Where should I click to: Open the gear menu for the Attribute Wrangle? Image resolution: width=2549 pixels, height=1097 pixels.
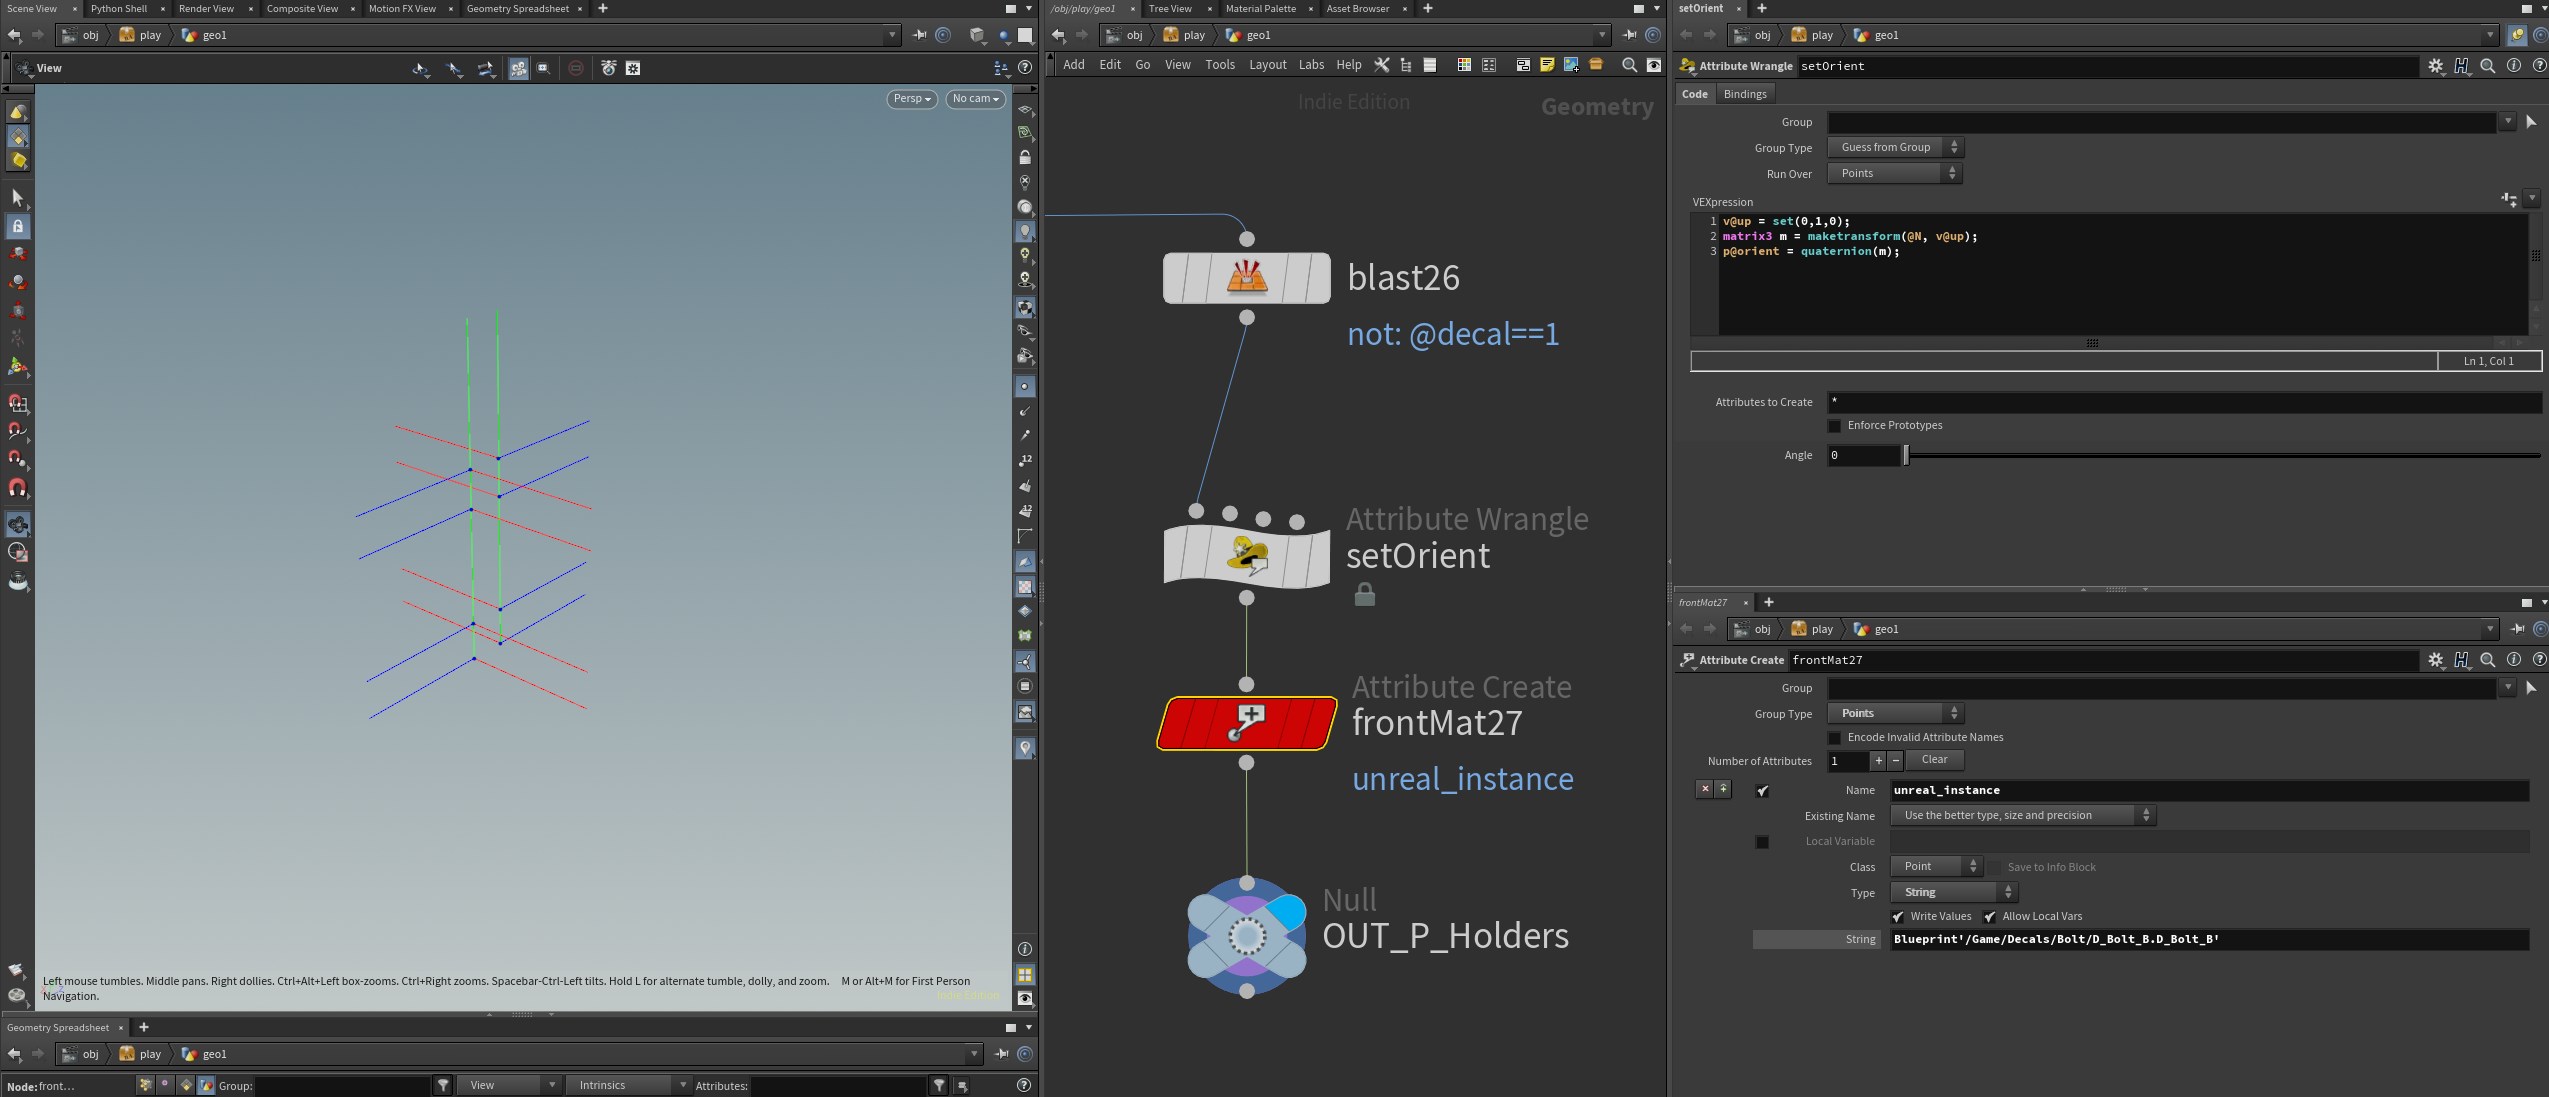click(x=2435, y=66)
